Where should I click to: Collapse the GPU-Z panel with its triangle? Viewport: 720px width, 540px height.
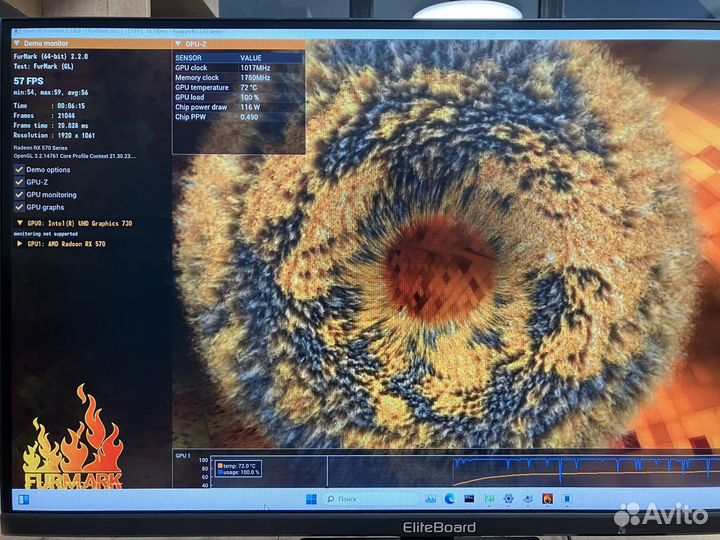coord(178,45)
